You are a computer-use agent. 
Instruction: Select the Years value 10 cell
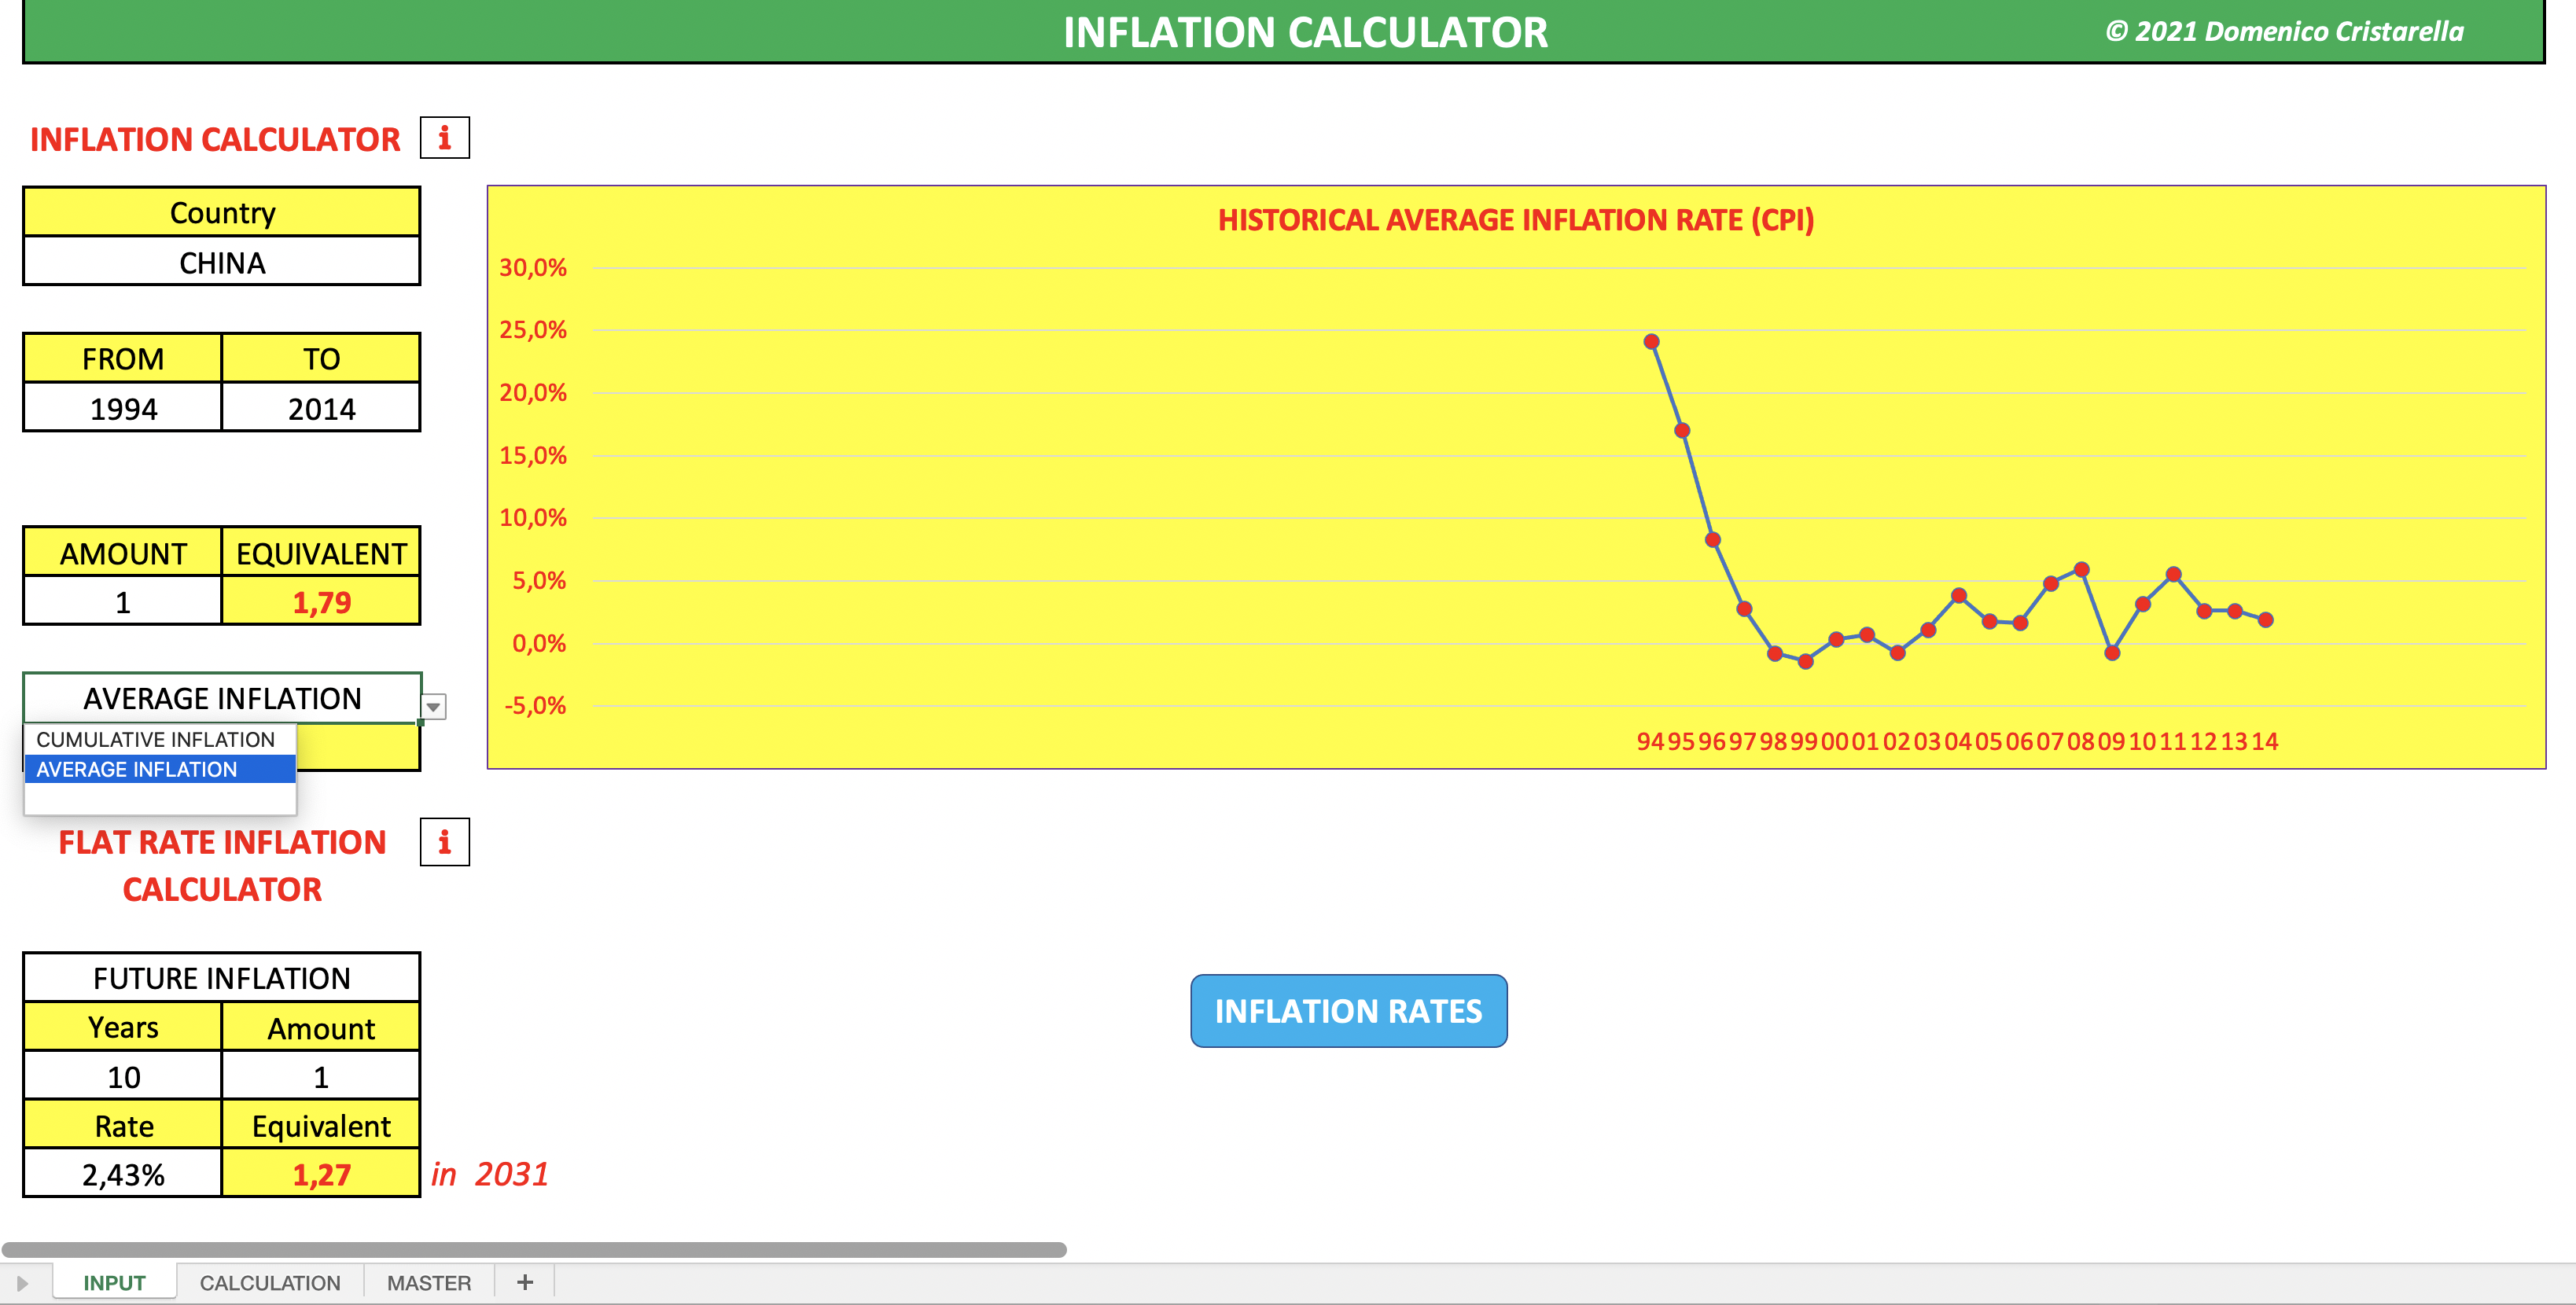coord(123,1076)
